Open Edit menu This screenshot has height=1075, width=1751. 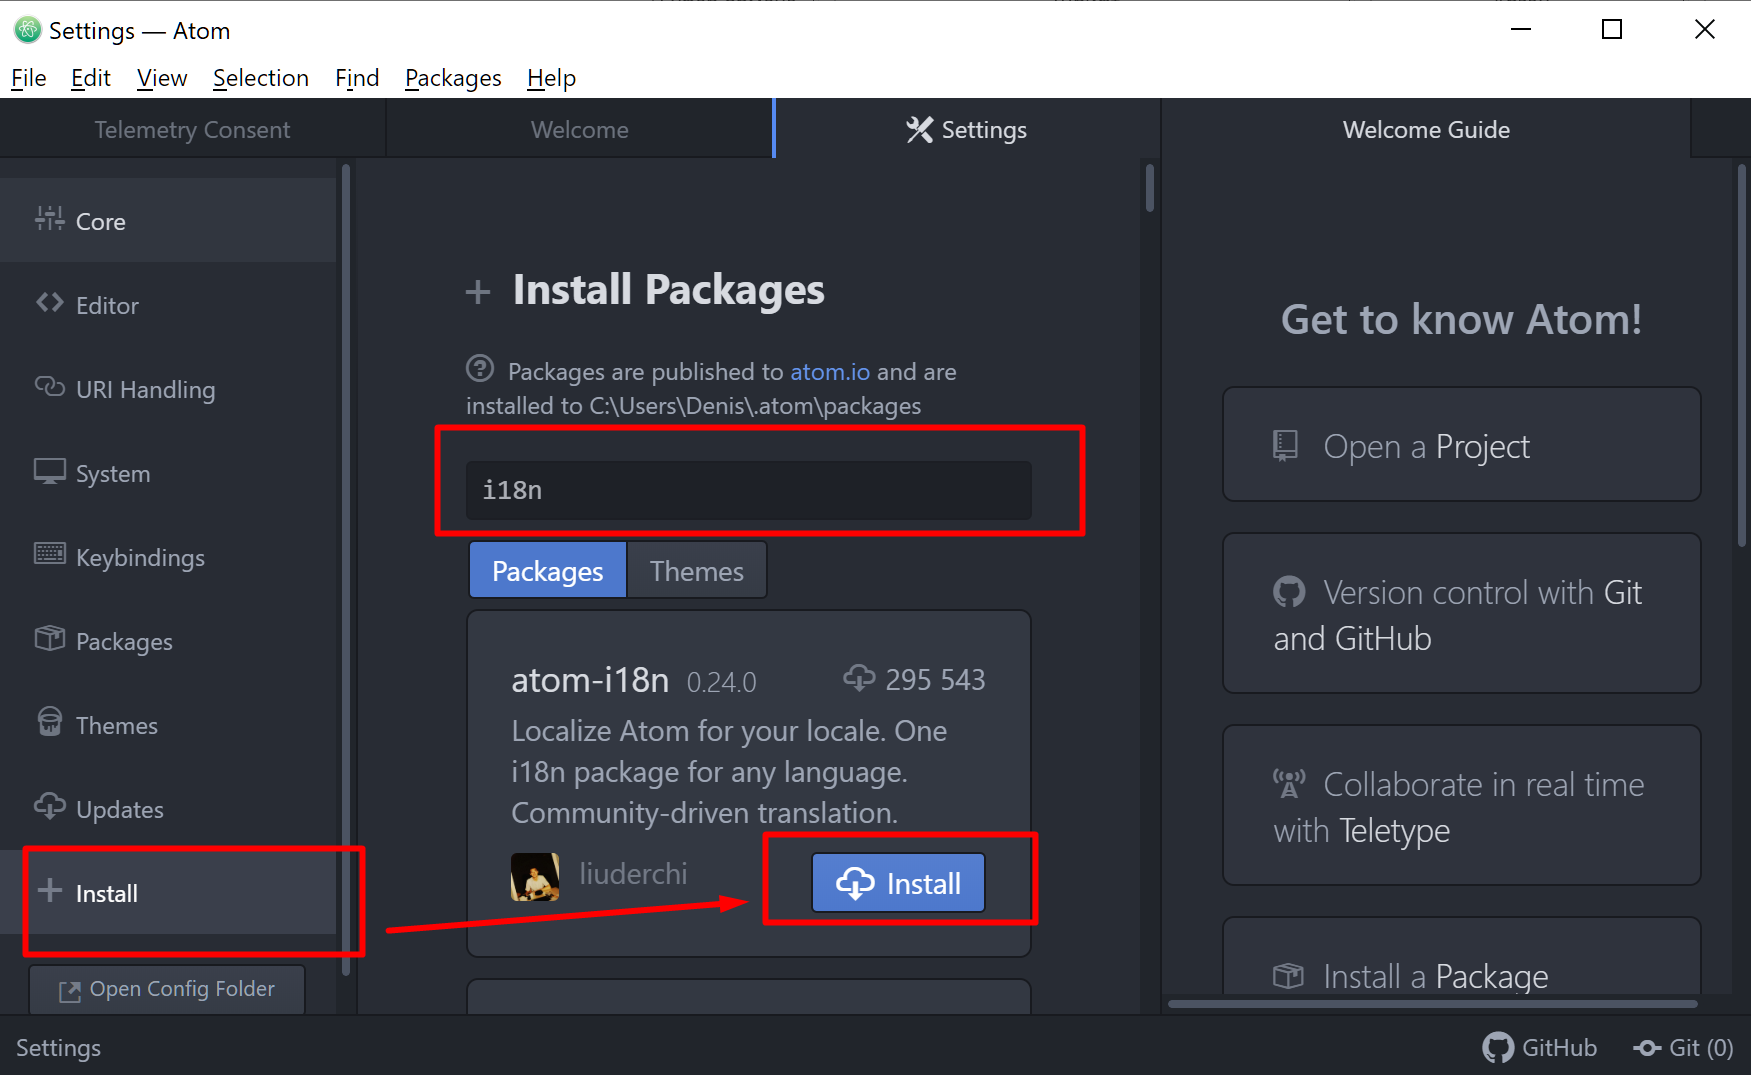click(x=91, y=78)
